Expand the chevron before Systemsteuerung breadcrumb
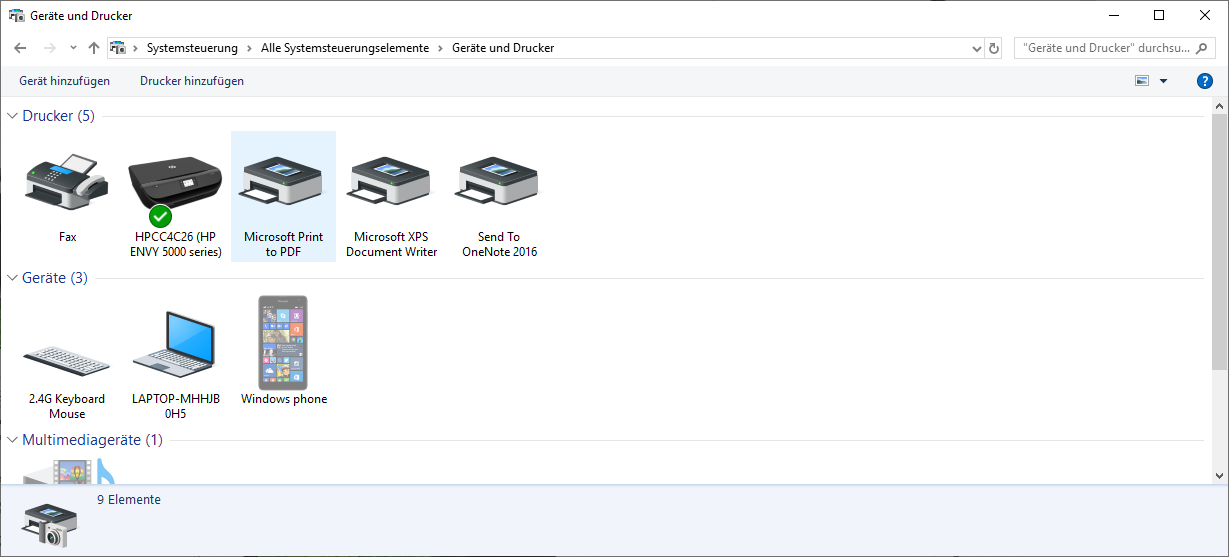 click(x=135, y=48)
